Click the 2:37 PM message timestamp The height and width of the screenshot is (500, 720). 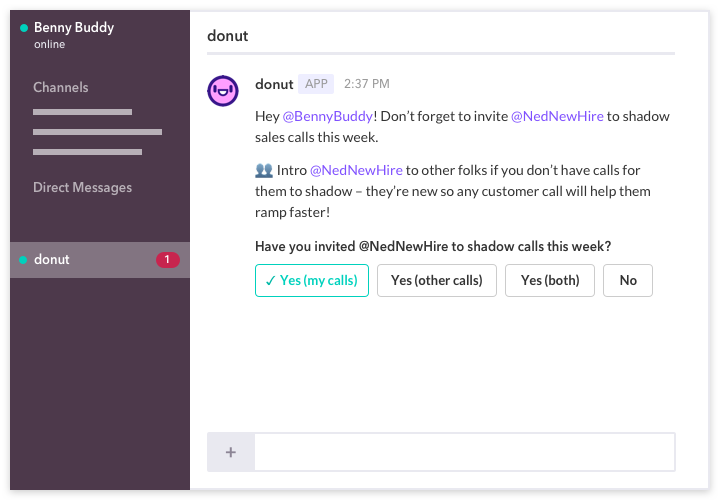click(367, 84)
